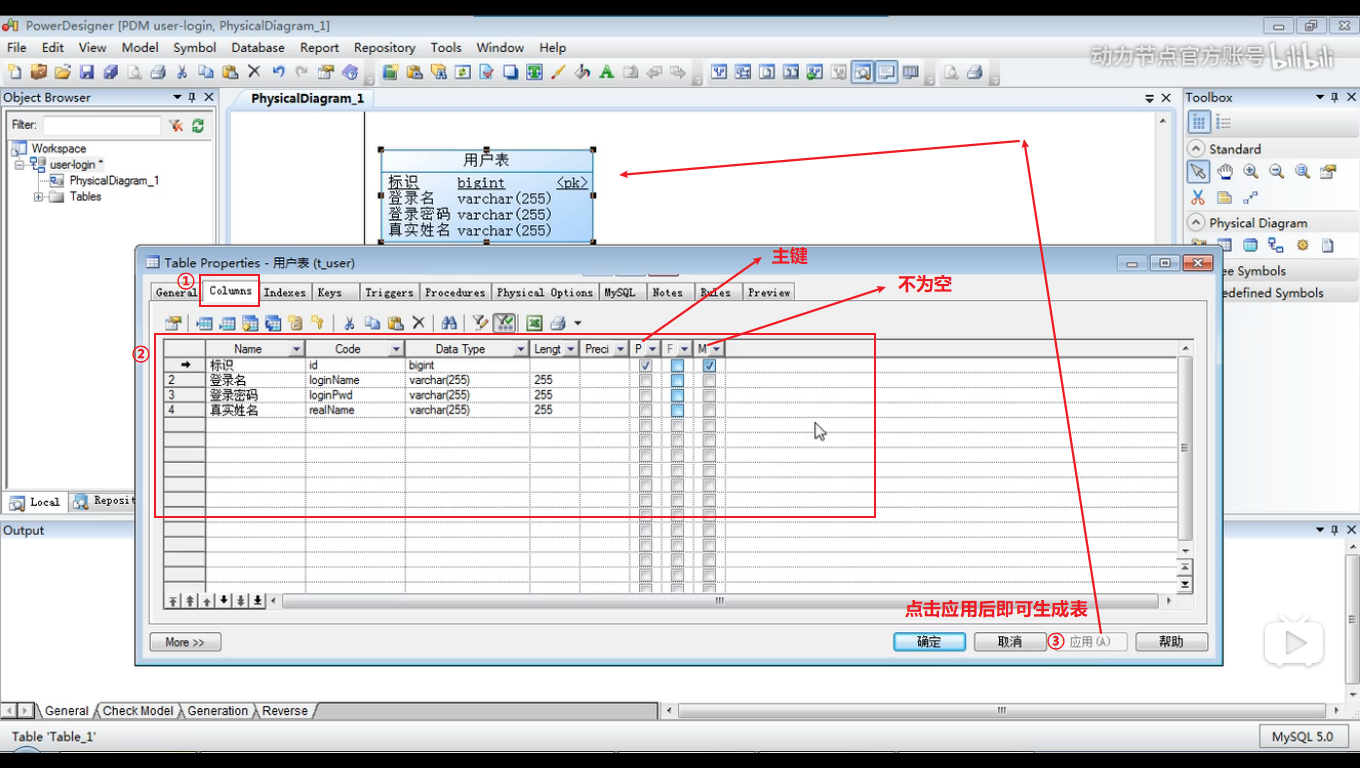1360x768 pixels.
Task: Select the Grabber hand tool in Toolbox
Action: [1224, 171]
